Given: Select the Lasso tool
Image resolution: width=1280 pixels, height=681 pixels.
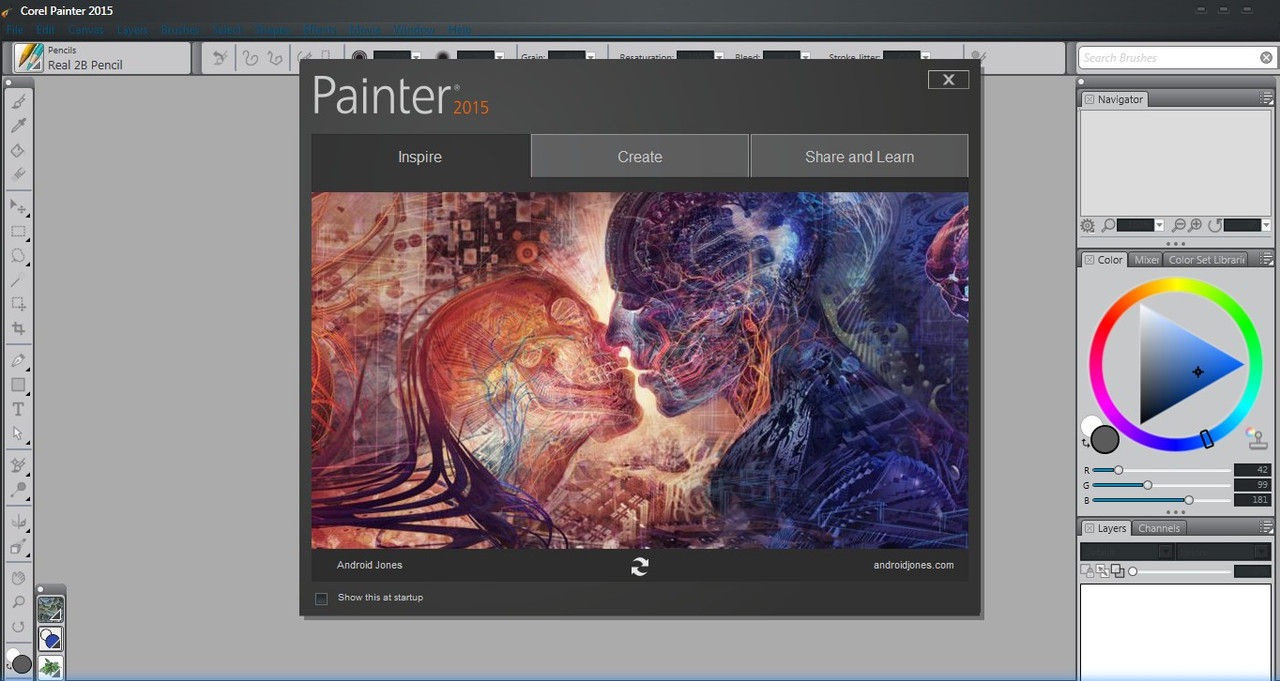Looking at the screenshot, I should click(18, 256).
